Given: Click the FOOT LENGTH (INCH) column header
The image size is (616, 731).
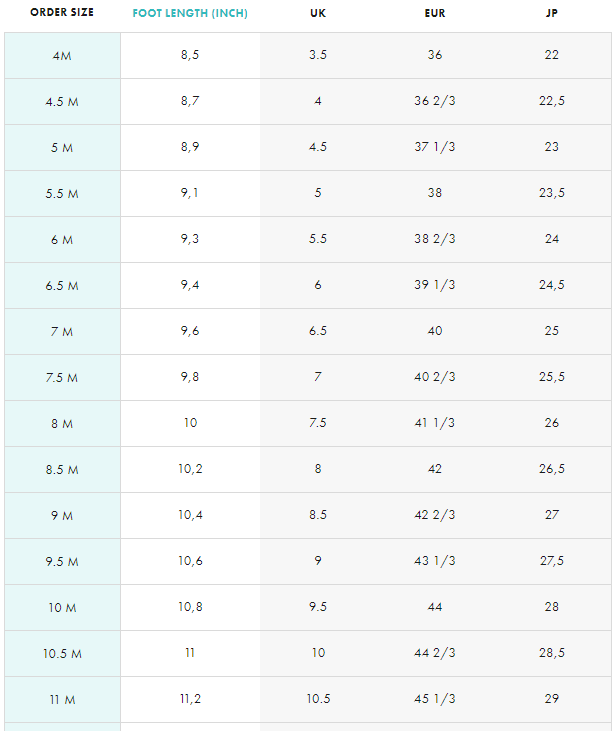Looking at the screenshot, I should click(190, 13).
